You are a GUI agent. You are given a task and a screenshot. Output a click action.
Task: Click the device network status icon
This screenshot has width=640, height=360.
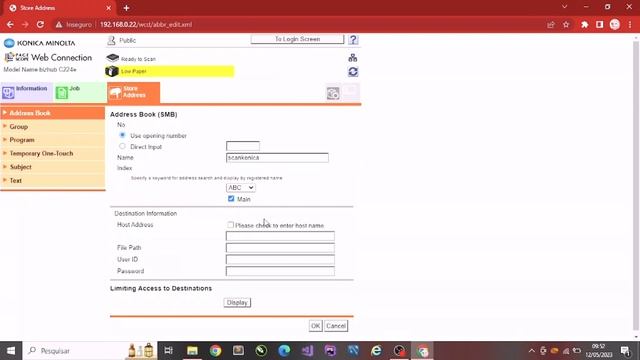click(x=353, y=58)
